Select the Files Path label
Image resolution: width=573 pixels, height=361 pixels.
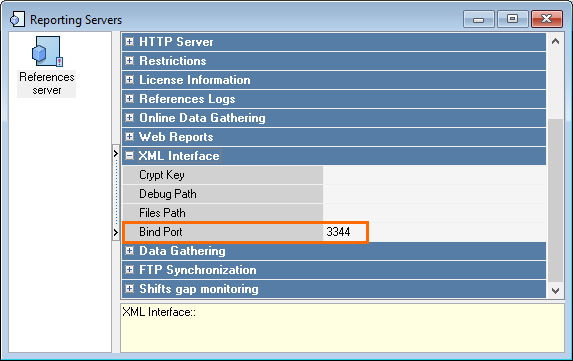click(162, 213)
